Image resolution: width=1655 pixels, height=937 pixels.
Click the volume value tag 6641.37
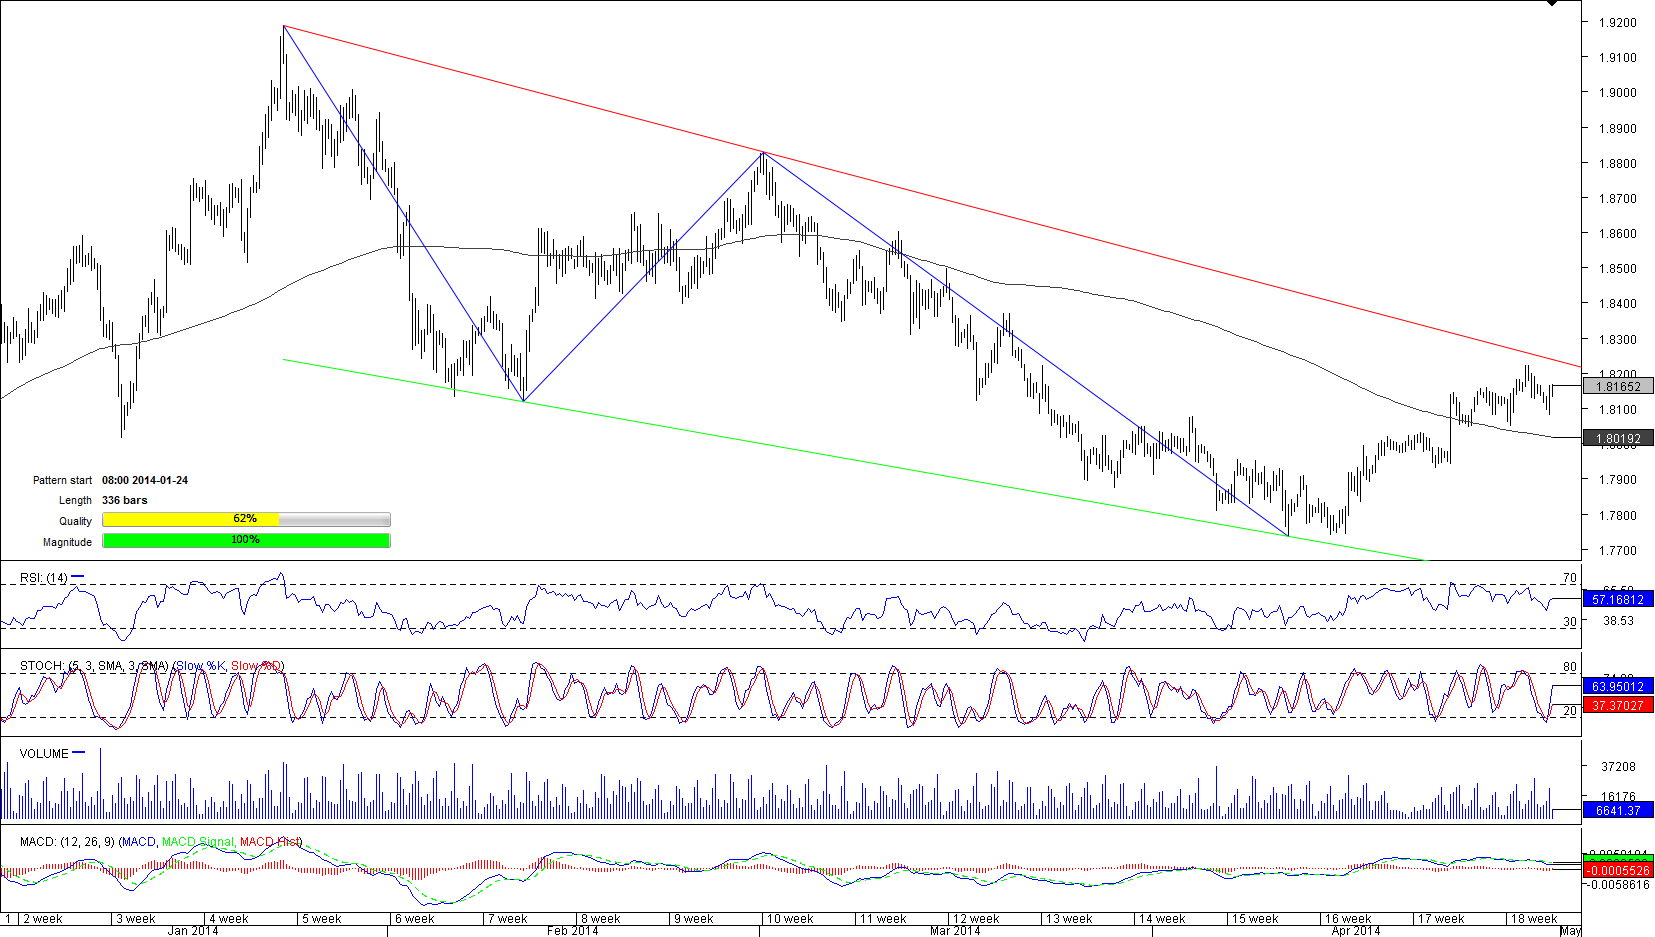(x=1617, y=810)
